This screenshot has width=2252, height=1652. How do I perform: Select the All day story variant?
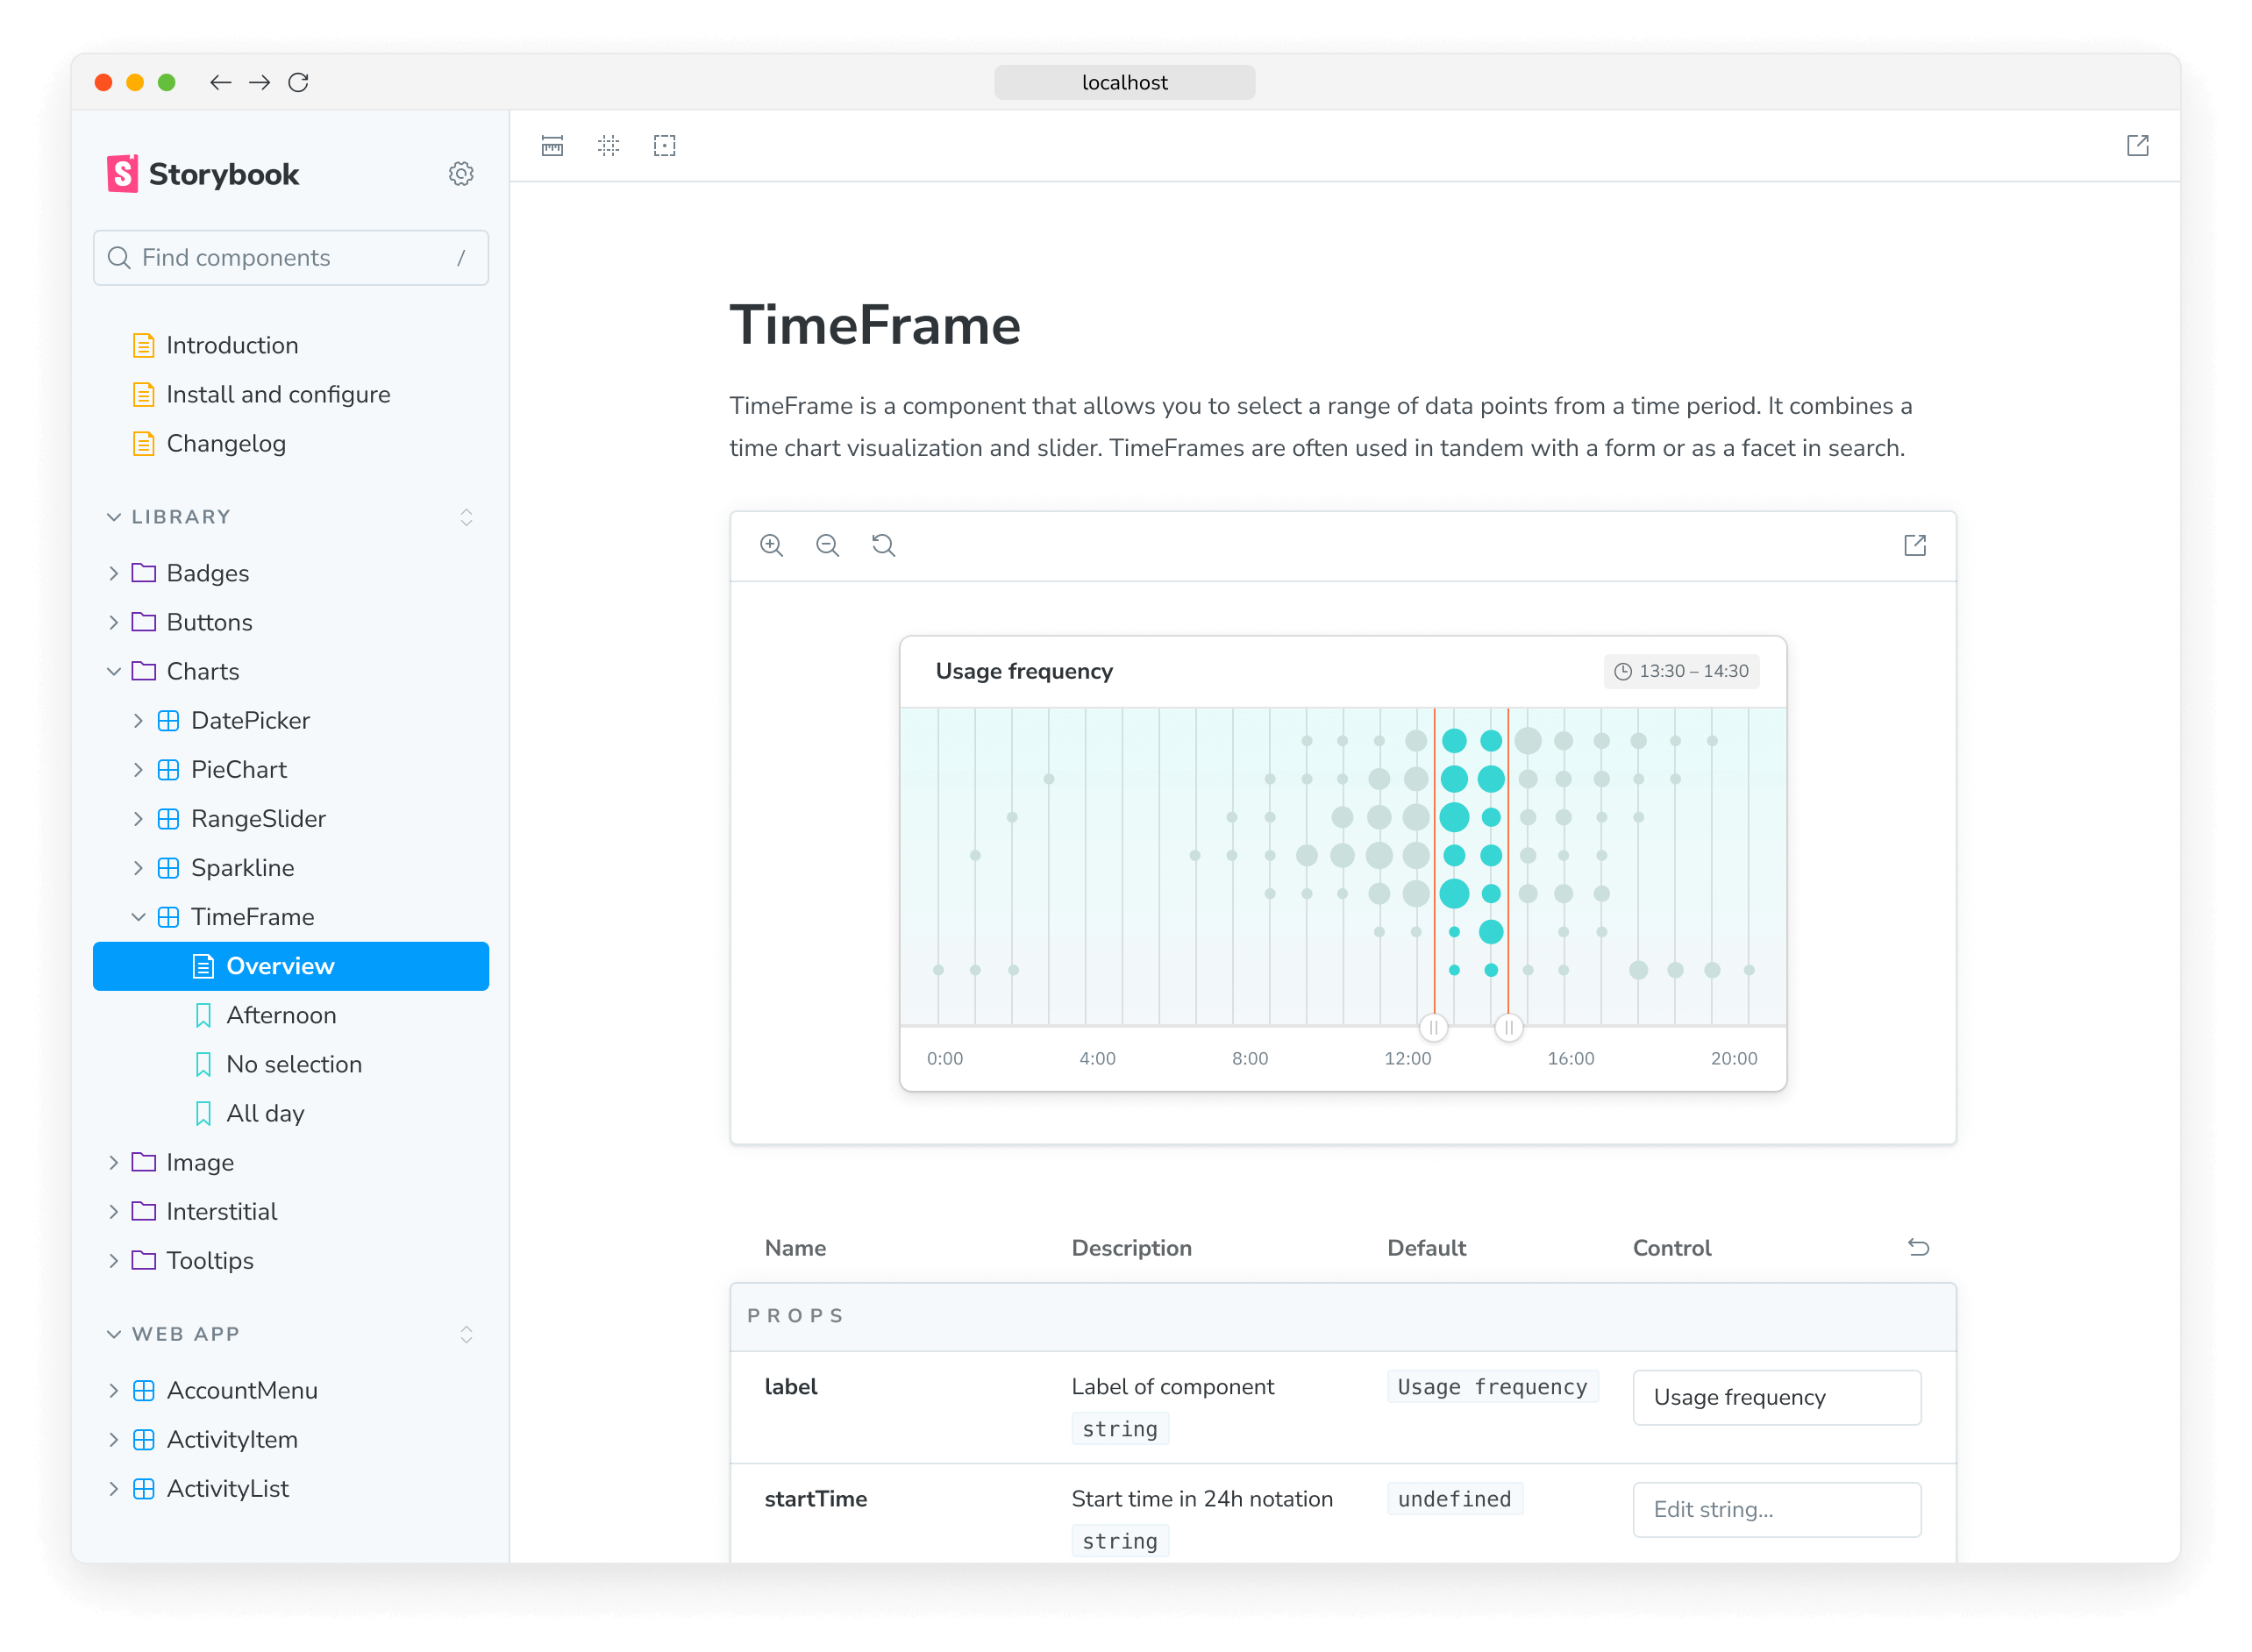[x=265, y=1113]
